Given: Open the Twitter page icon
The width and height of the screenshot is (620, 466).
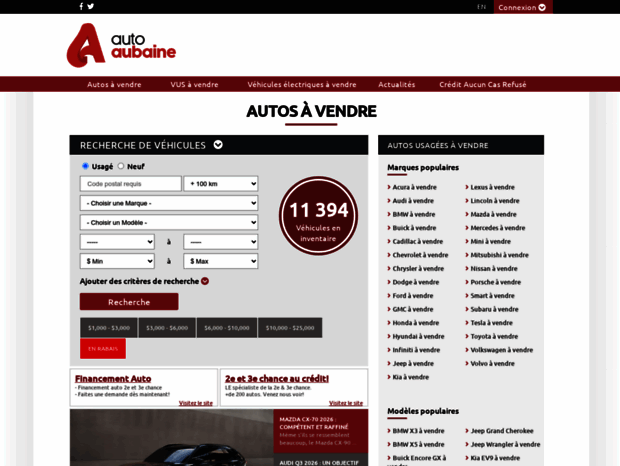Looking at the screenshot, I should point(91,6).
